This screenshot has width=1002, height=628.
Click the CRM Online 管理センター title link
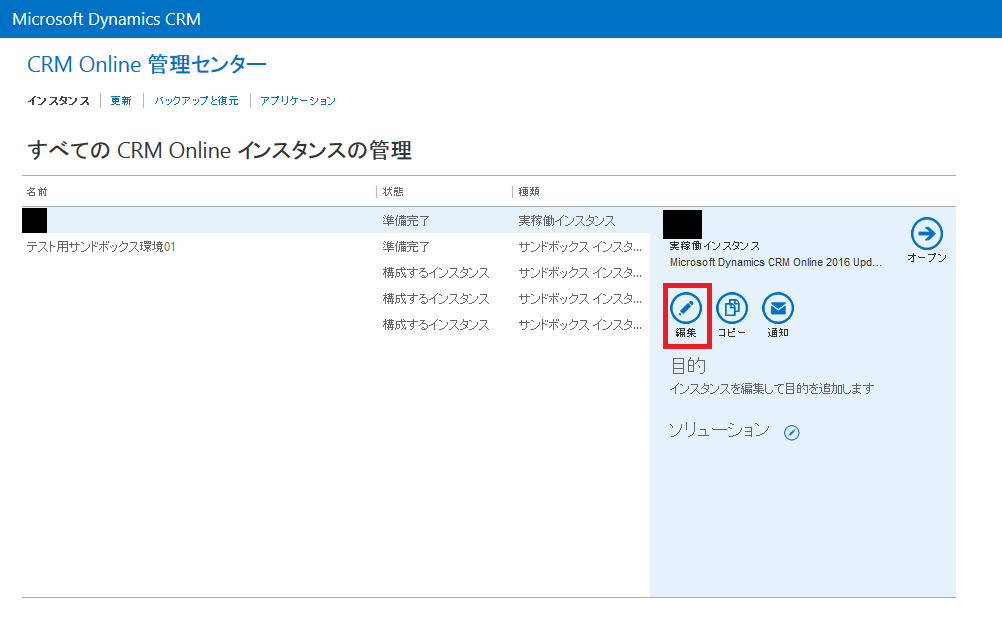click(x=146, y=65)
